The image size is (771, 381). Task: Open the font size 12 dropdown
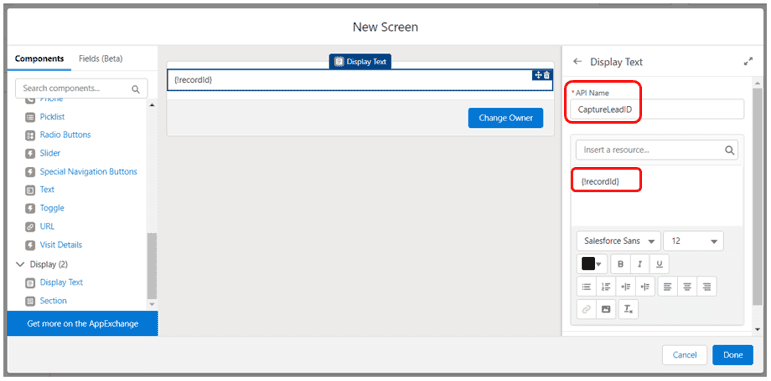(x=693, y=241)
